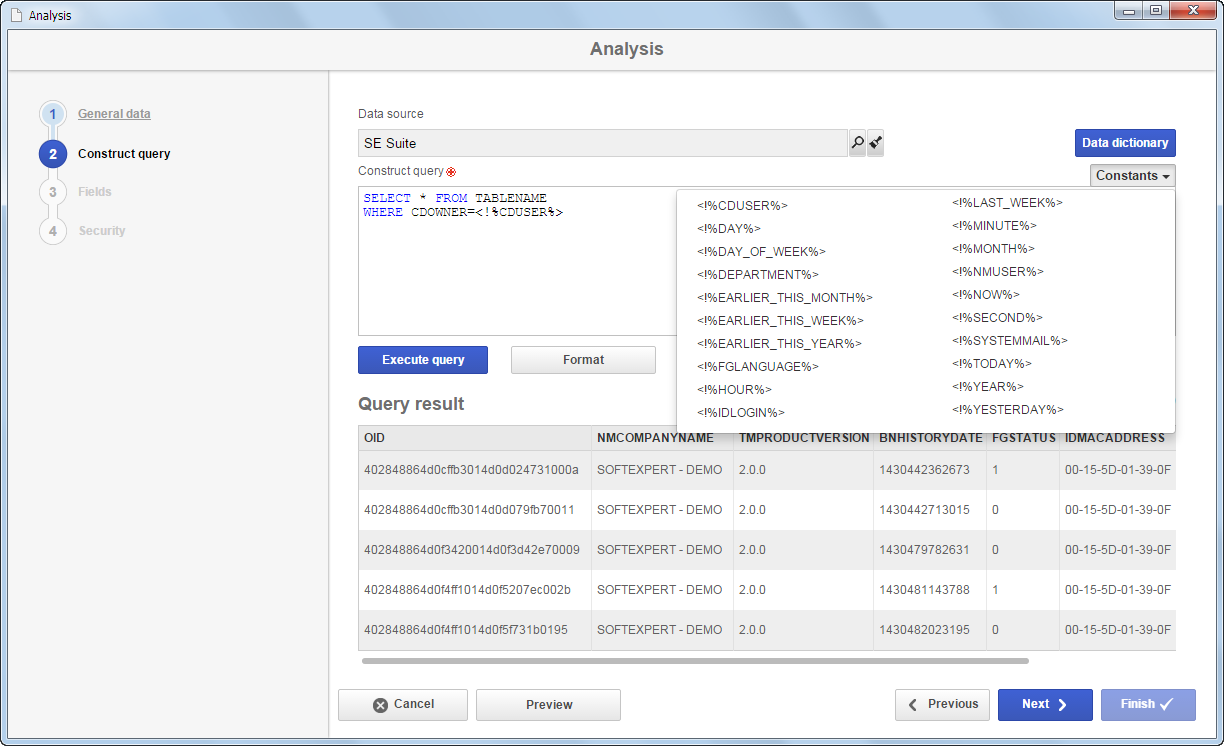The height and width of the screenshot is (746, 1224).
Task: Select step 2 Construct query
Action: point(124,154)
